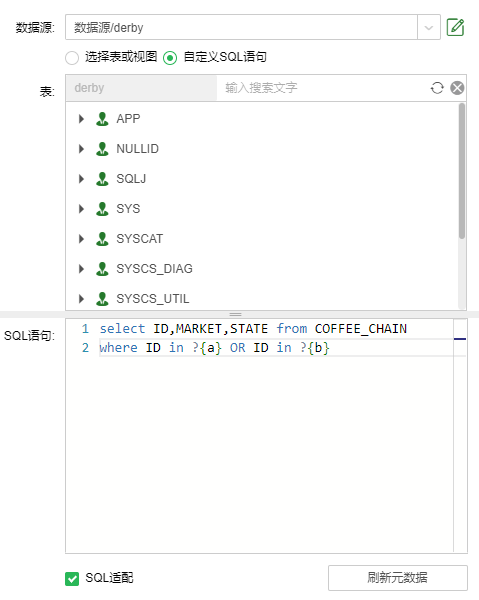The height and width of the screenshot is (600, 479).
Task: Click the SQLJ schema user icon
Action: pyautogui.click(x=102, y=179)
